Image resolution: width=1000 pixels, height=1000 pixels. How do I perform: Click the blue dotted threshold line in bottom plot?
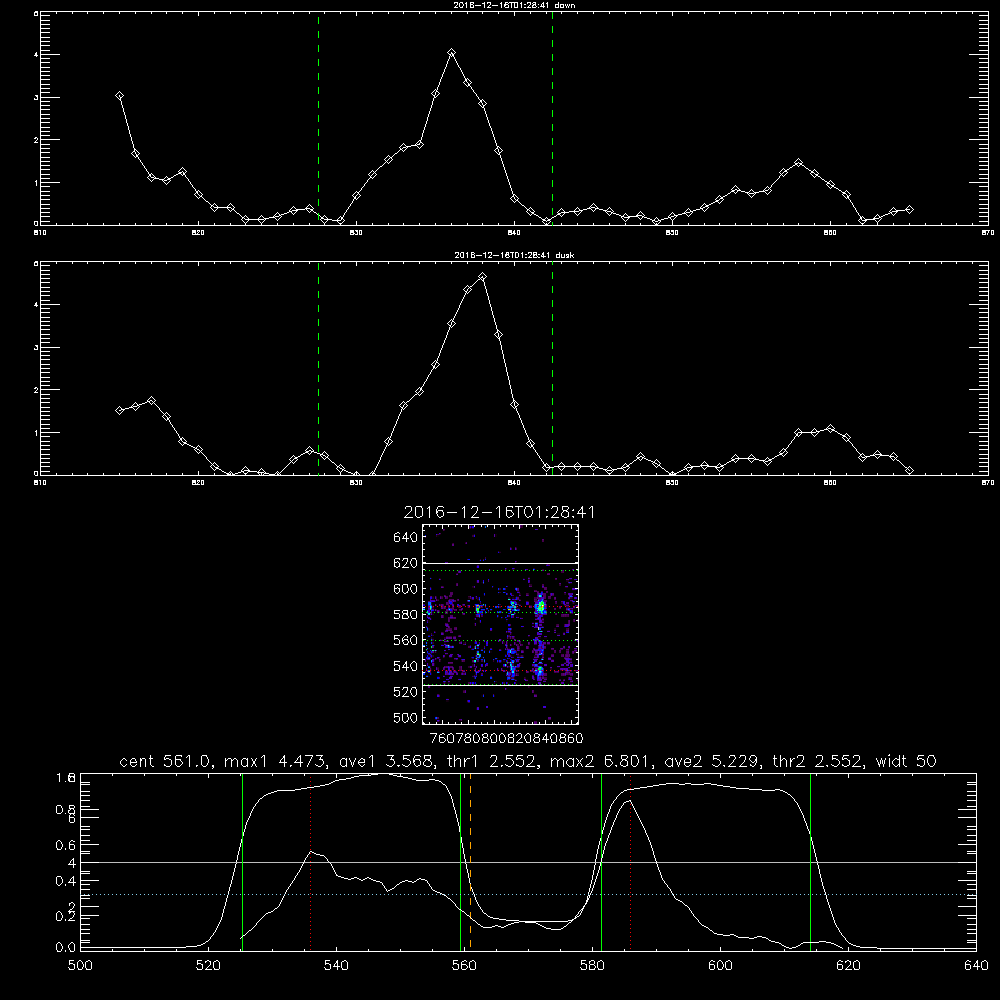(x=528, y=895)
